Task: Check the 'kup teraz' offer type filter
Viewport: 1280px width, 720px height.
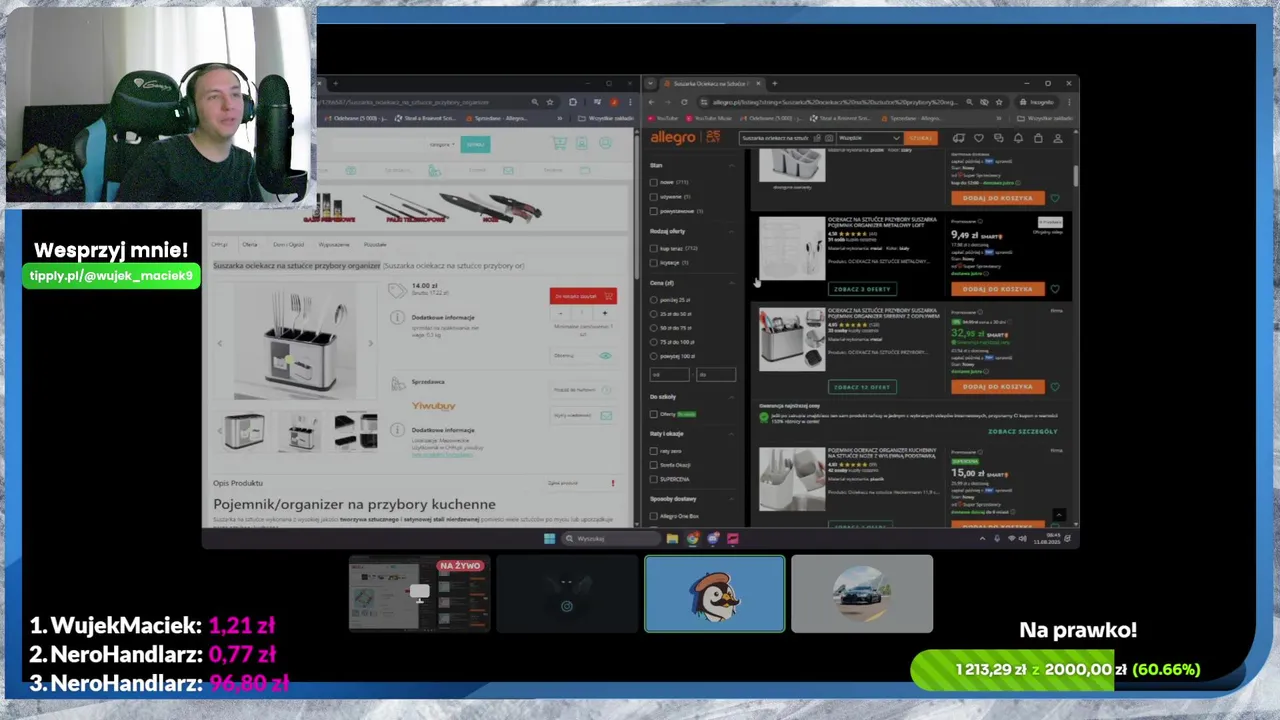Action: [654, 248]
